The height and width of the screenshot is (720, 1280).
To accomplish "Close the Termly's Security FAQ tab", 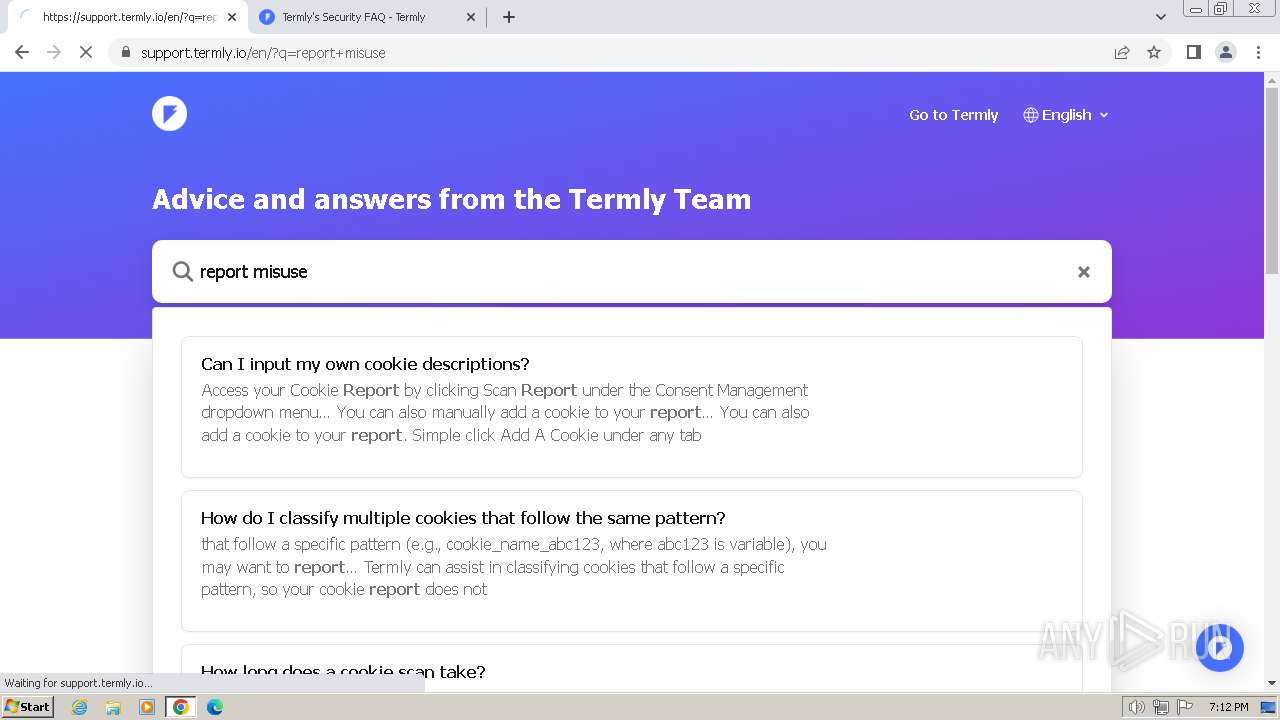I will pyautogui.click(x=470, y=17).
